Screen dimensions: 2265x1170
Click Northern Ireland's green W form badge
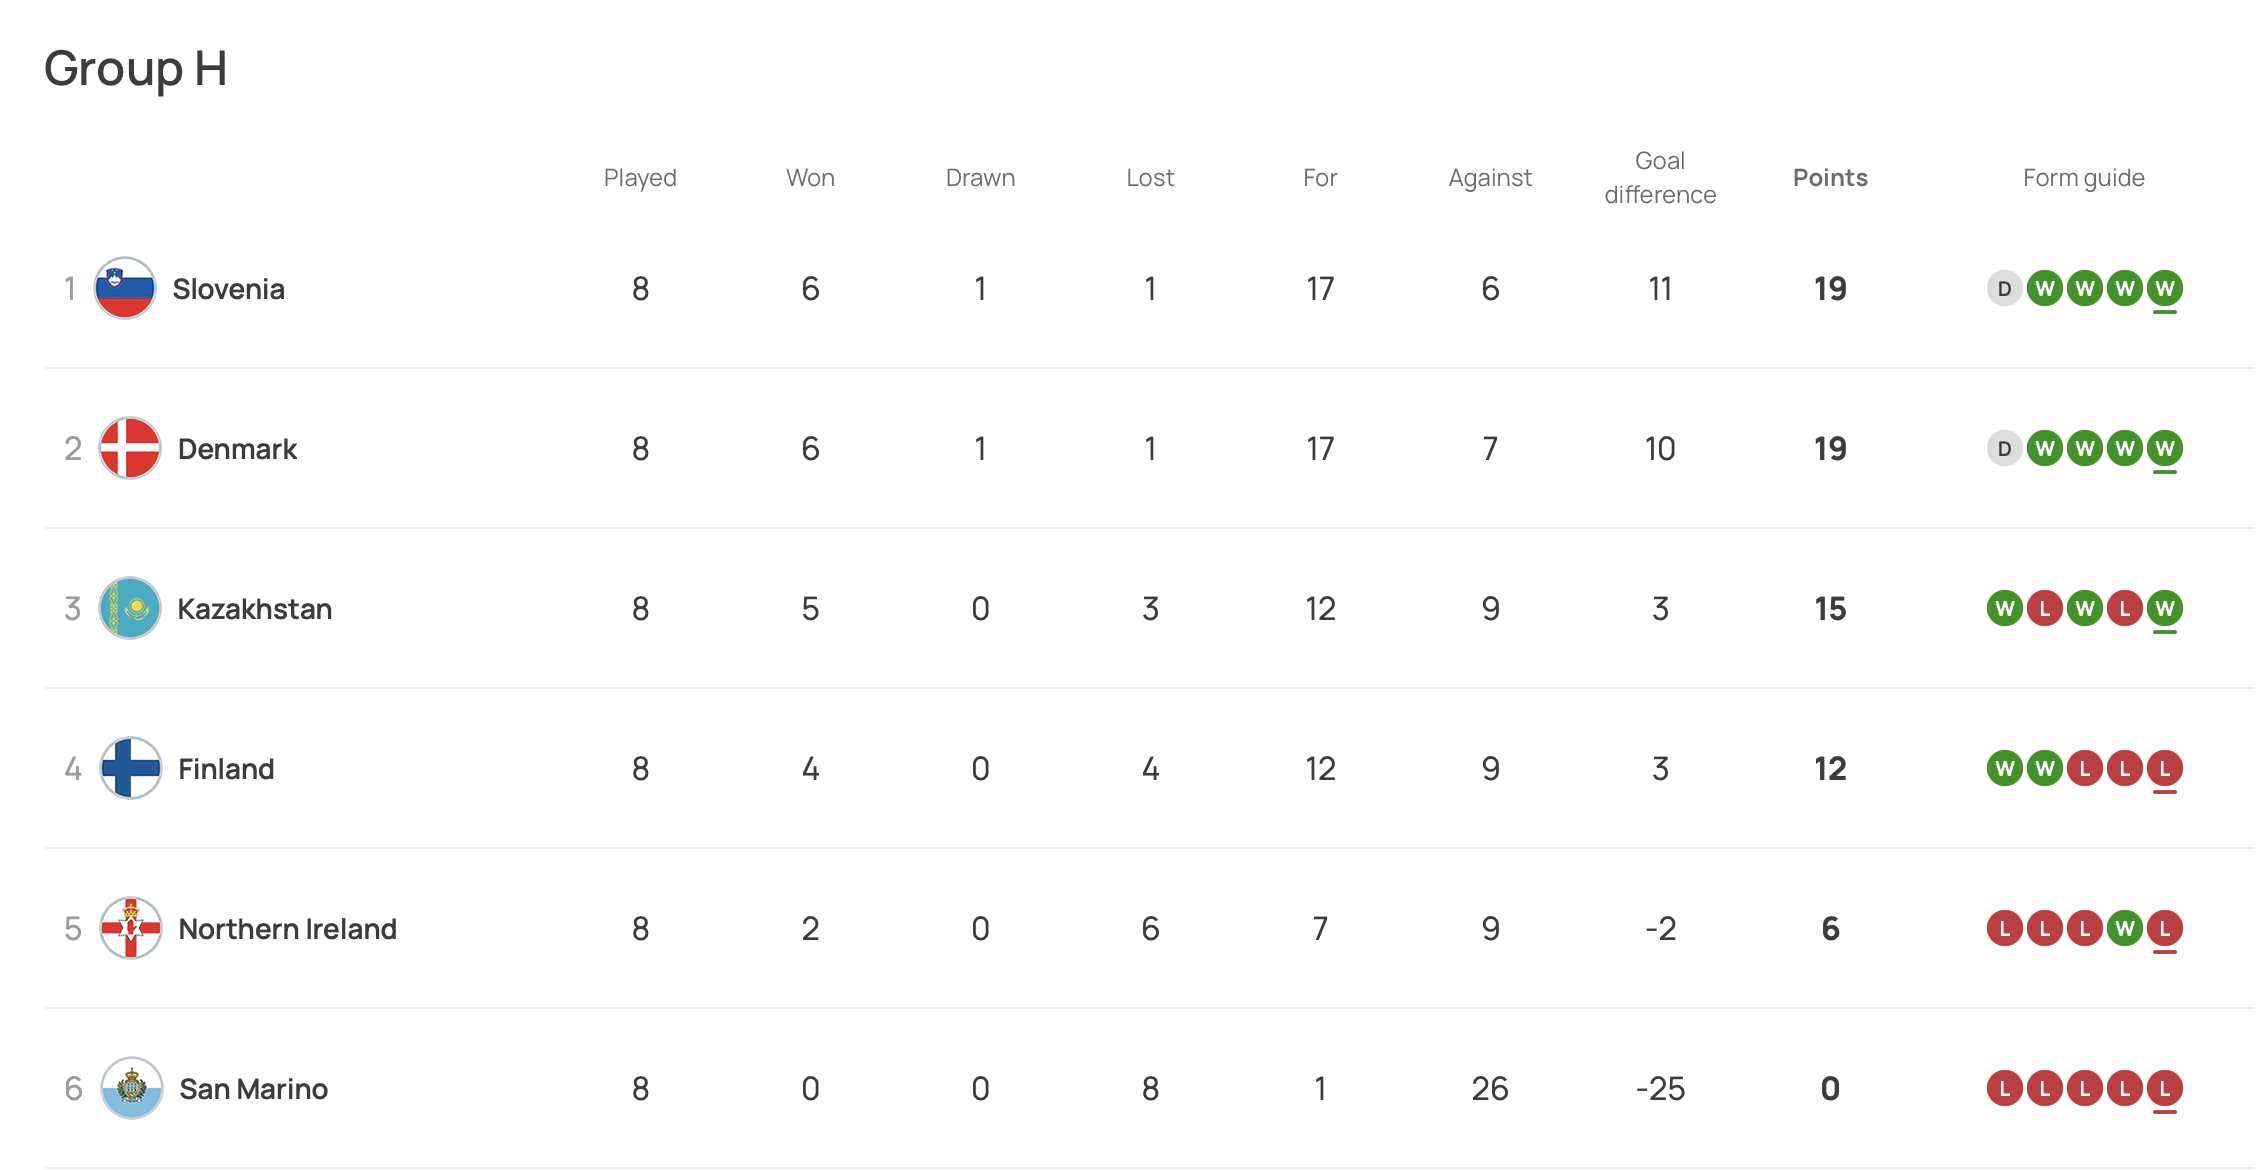[x=2125, y=929]
